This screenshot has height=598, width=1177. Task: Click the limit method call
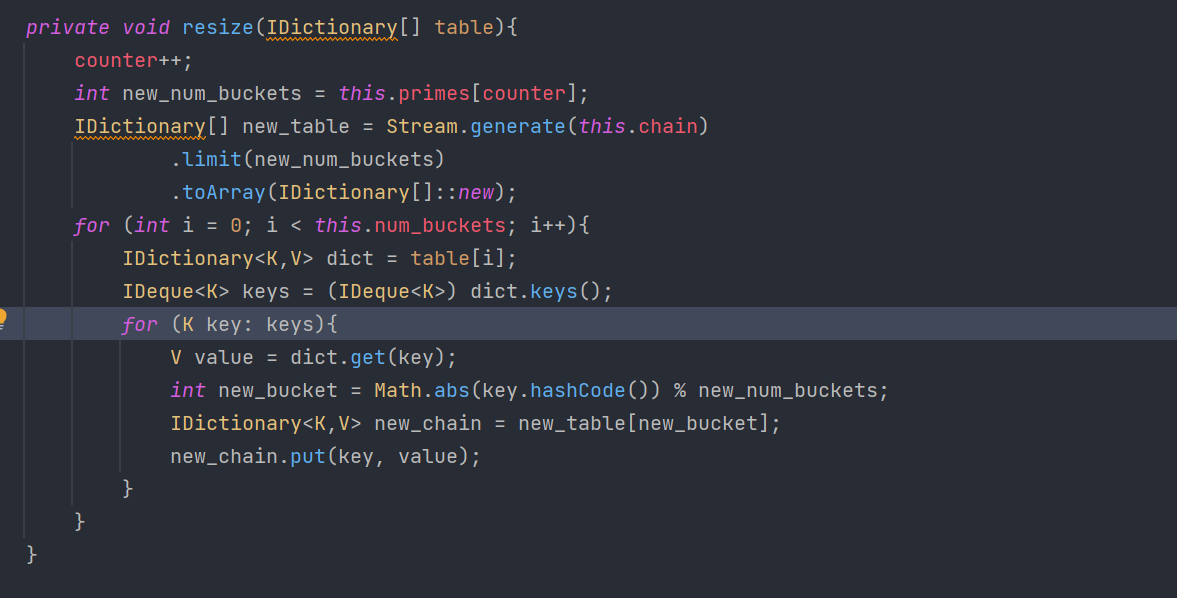(x=212, y=160)
